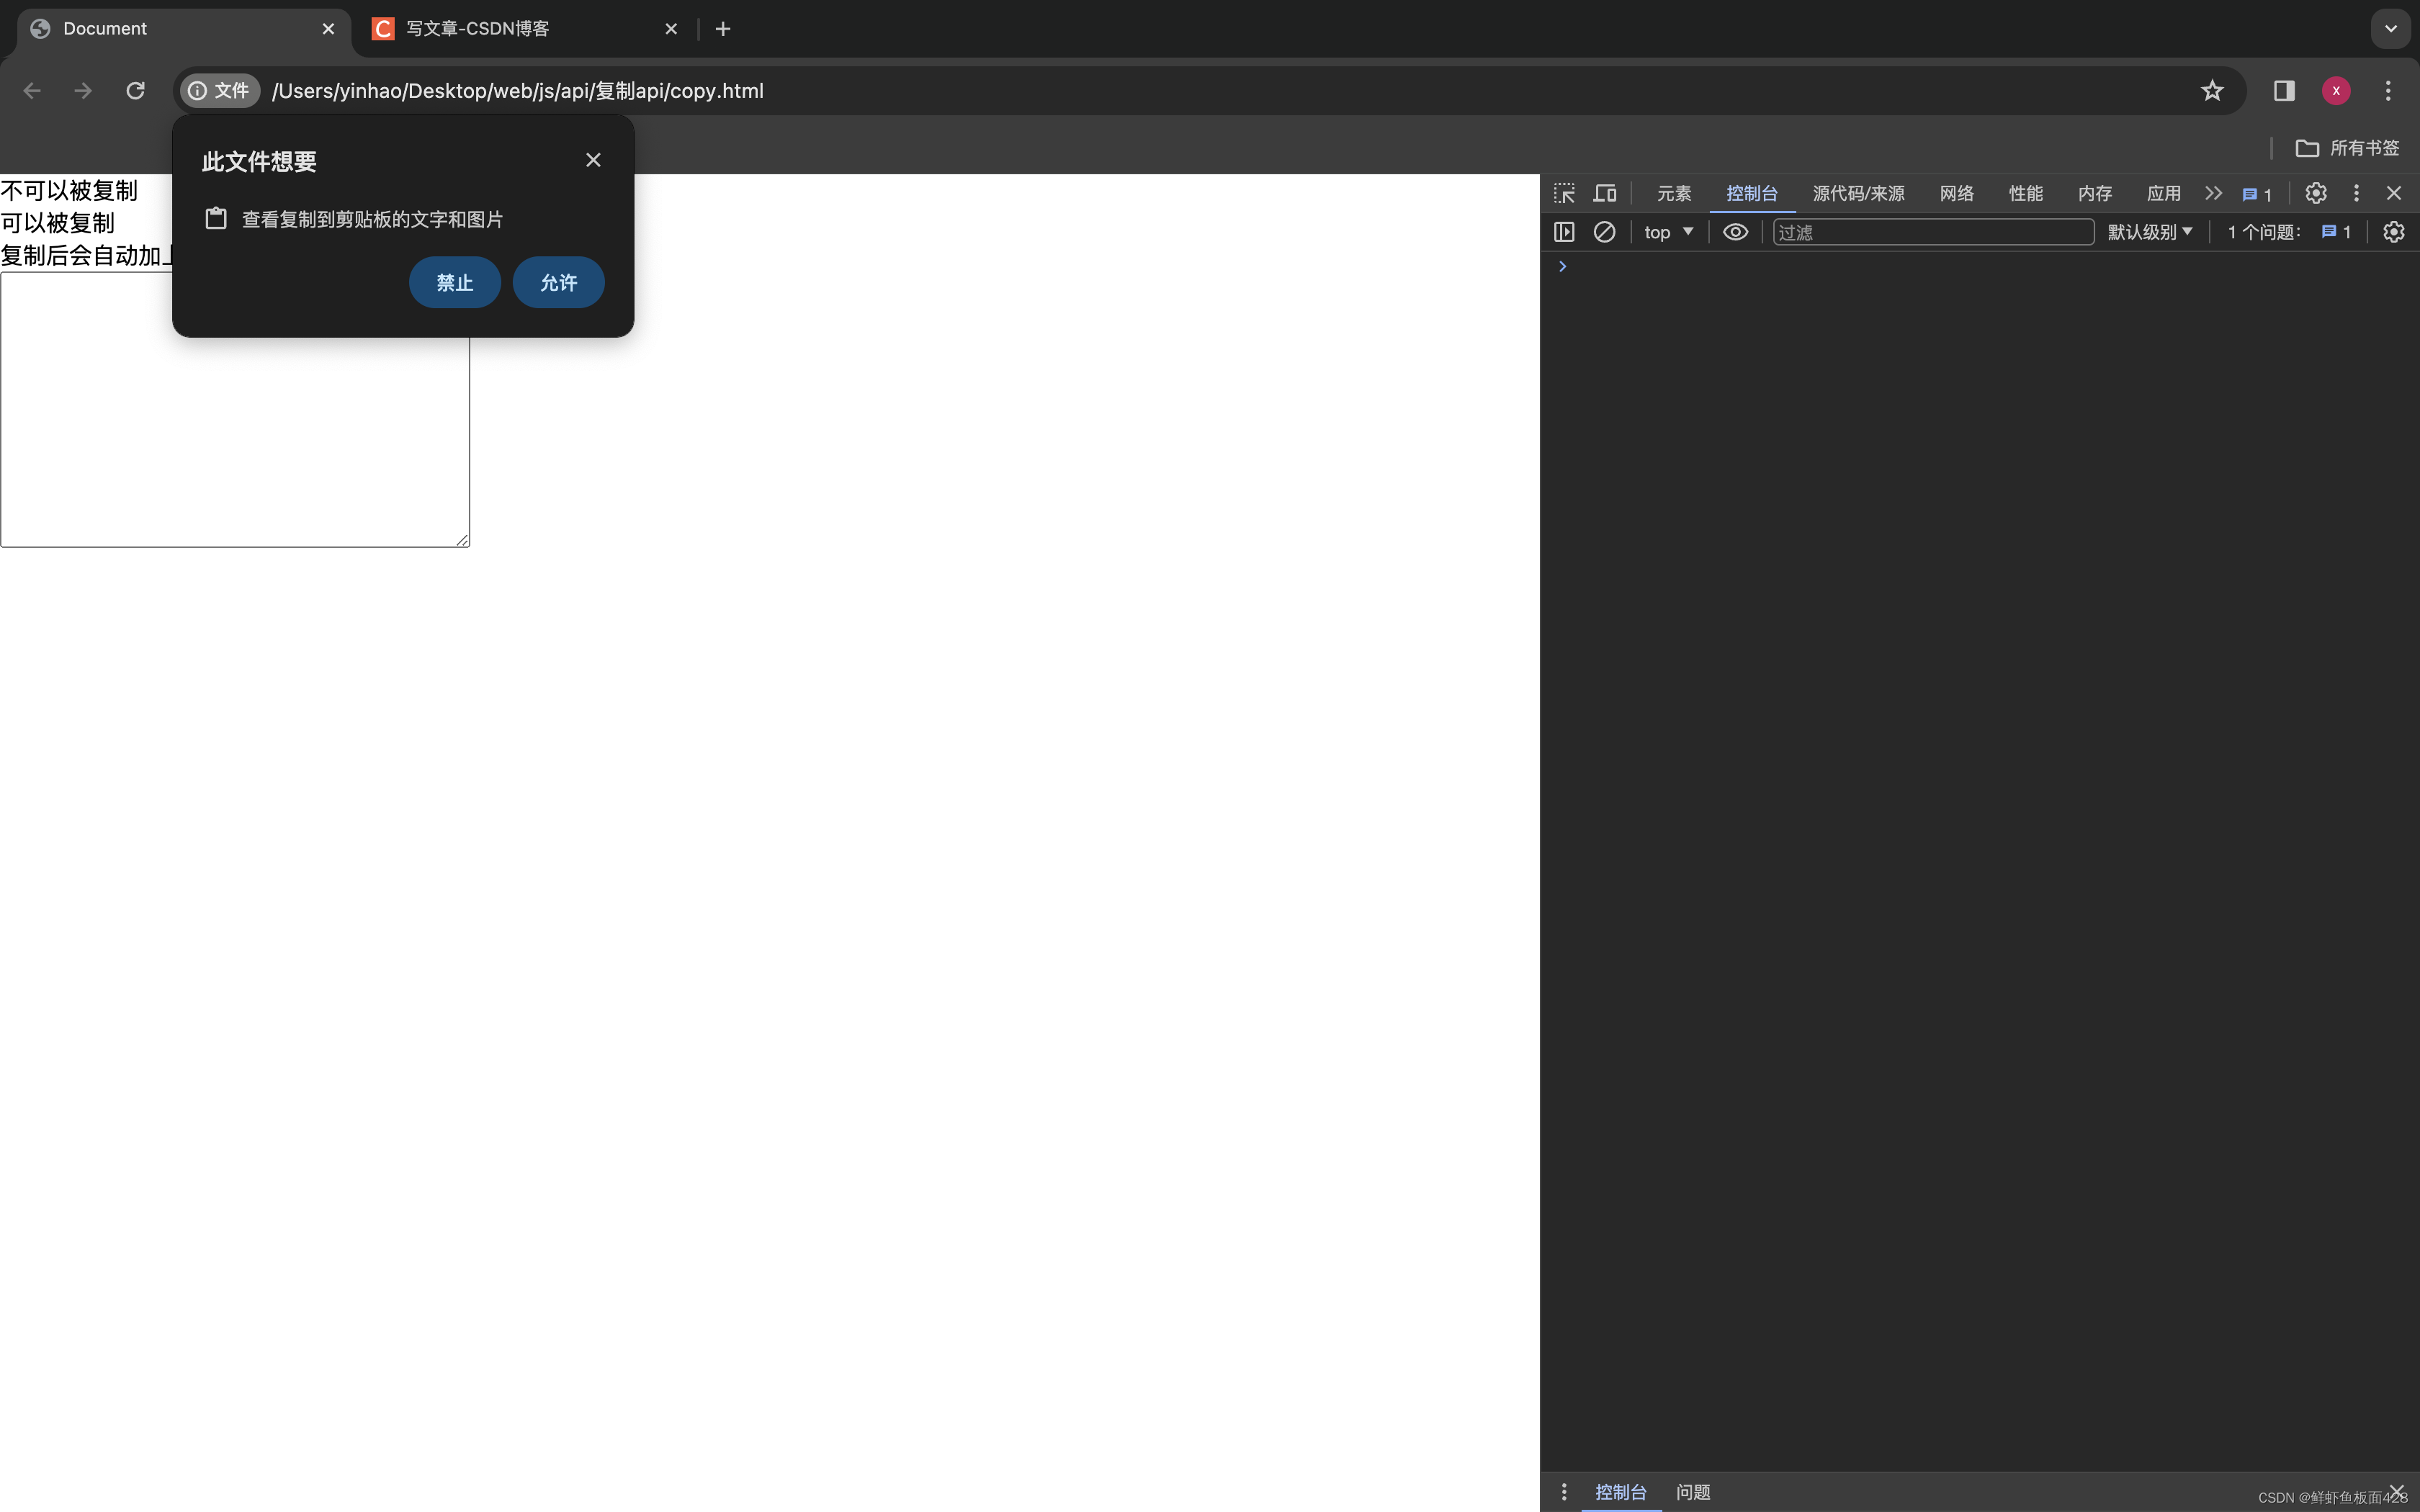Open the 应用 DevTools tab
The image size is (2420, 1512).
[x=2164, y=193]
